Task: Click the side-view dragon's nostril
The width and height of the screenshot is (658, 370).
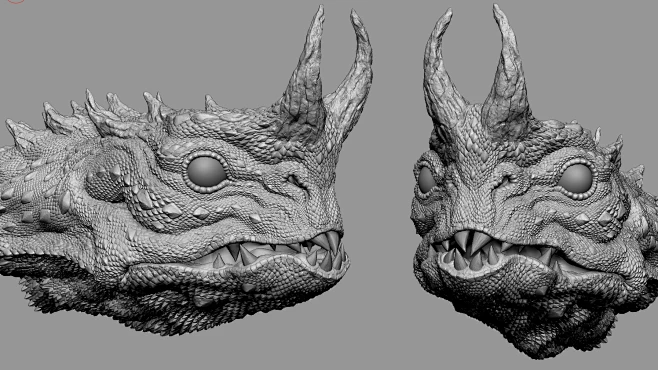Action: tap(297, 180)
